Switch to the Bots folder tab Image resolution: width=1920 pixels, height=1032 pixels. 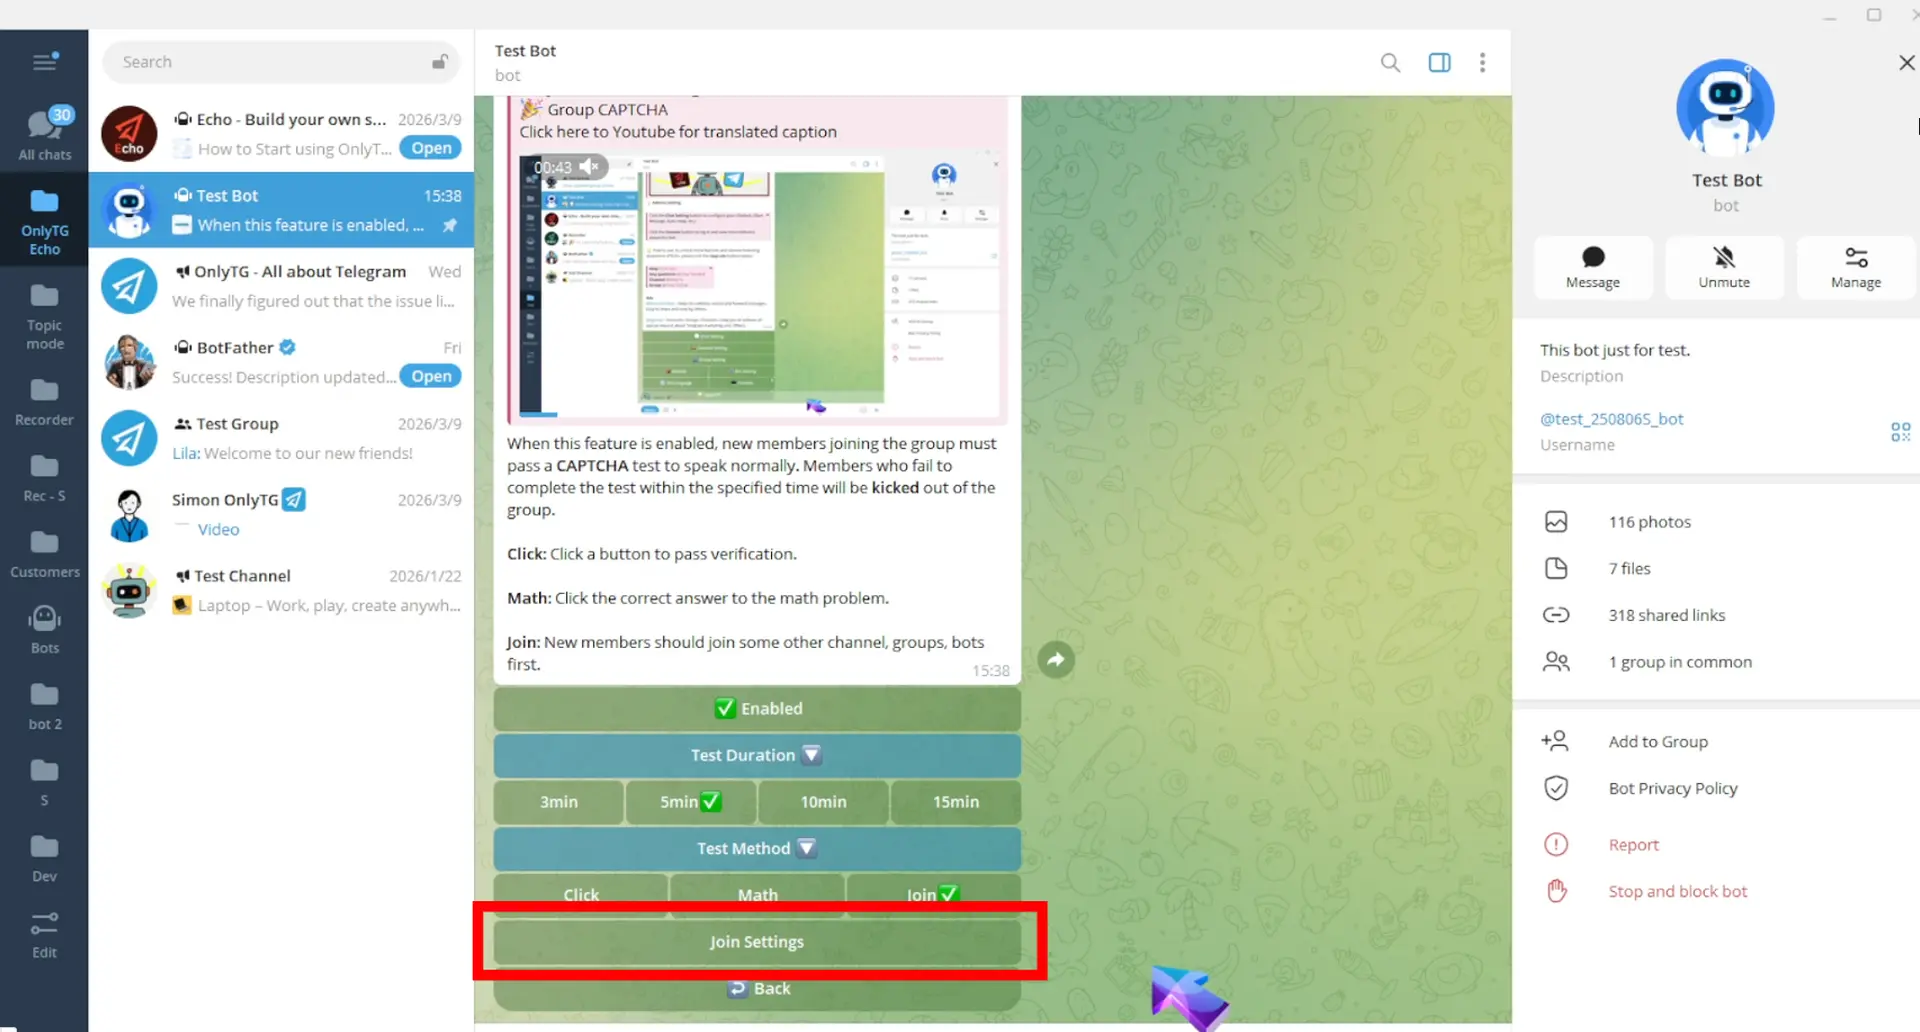[45, 629]
